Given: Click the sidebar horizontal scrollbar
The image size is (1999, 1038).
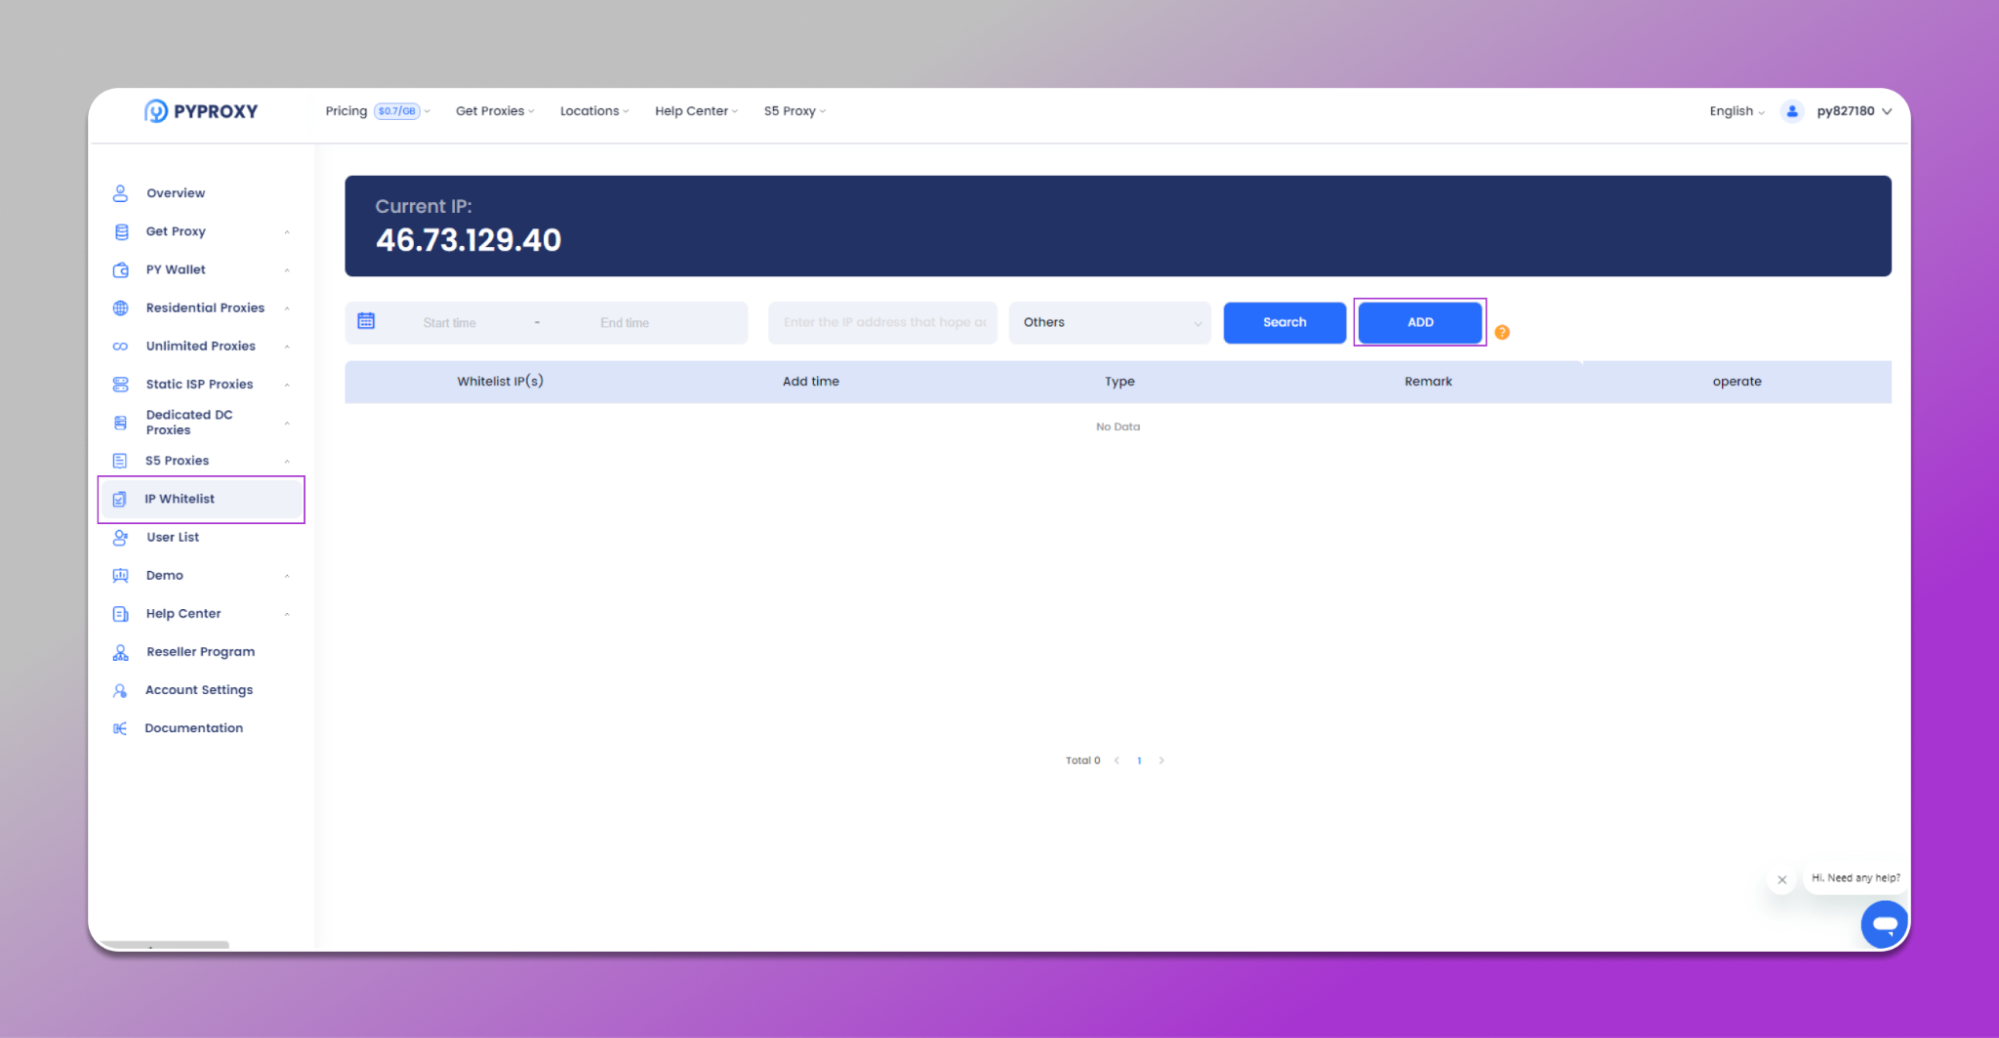Looking at the screenshot, I should [x=166, y=945].
